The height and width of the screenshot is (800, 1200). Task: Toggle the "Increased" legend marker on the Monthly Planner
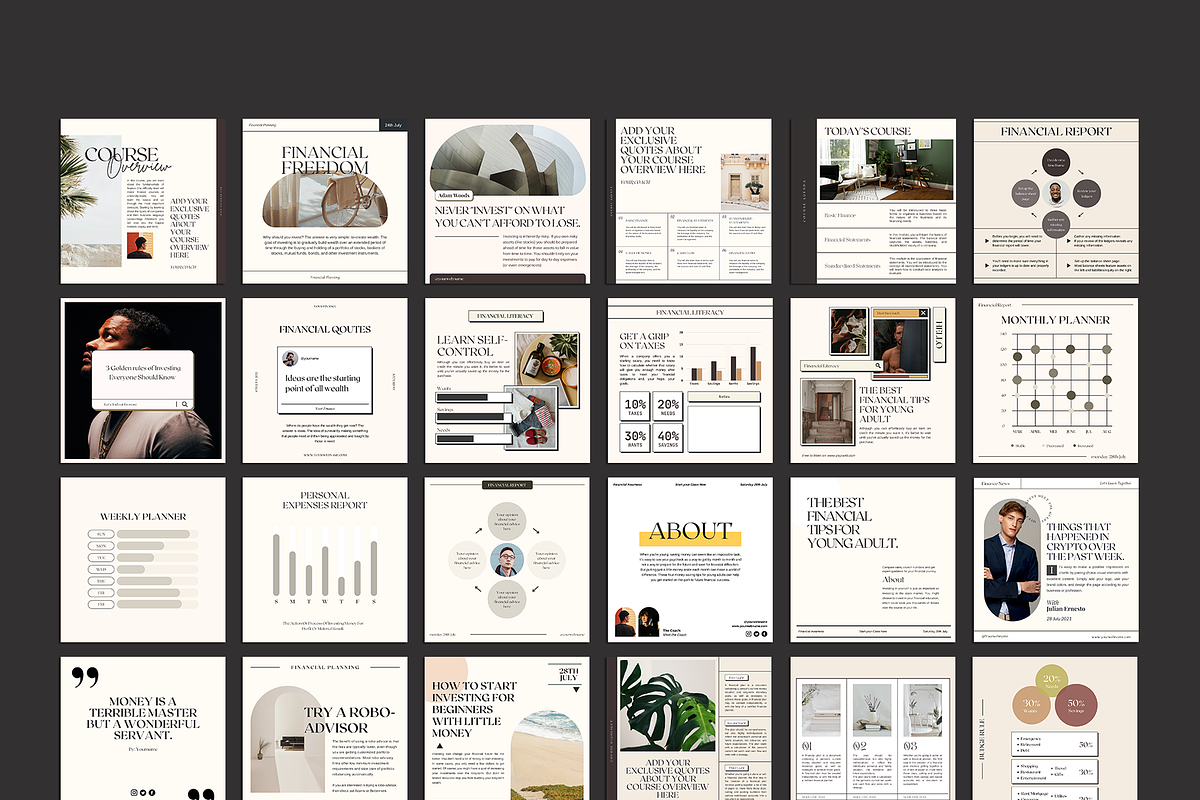tap(1074, 445)
